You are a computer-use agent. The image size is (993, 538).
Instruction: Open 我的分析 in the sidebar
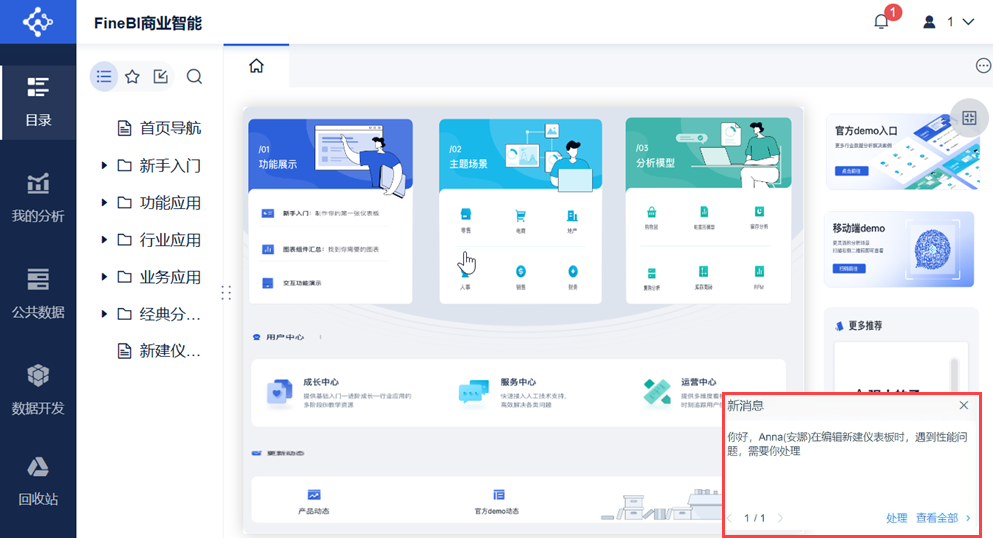(38, 198)
